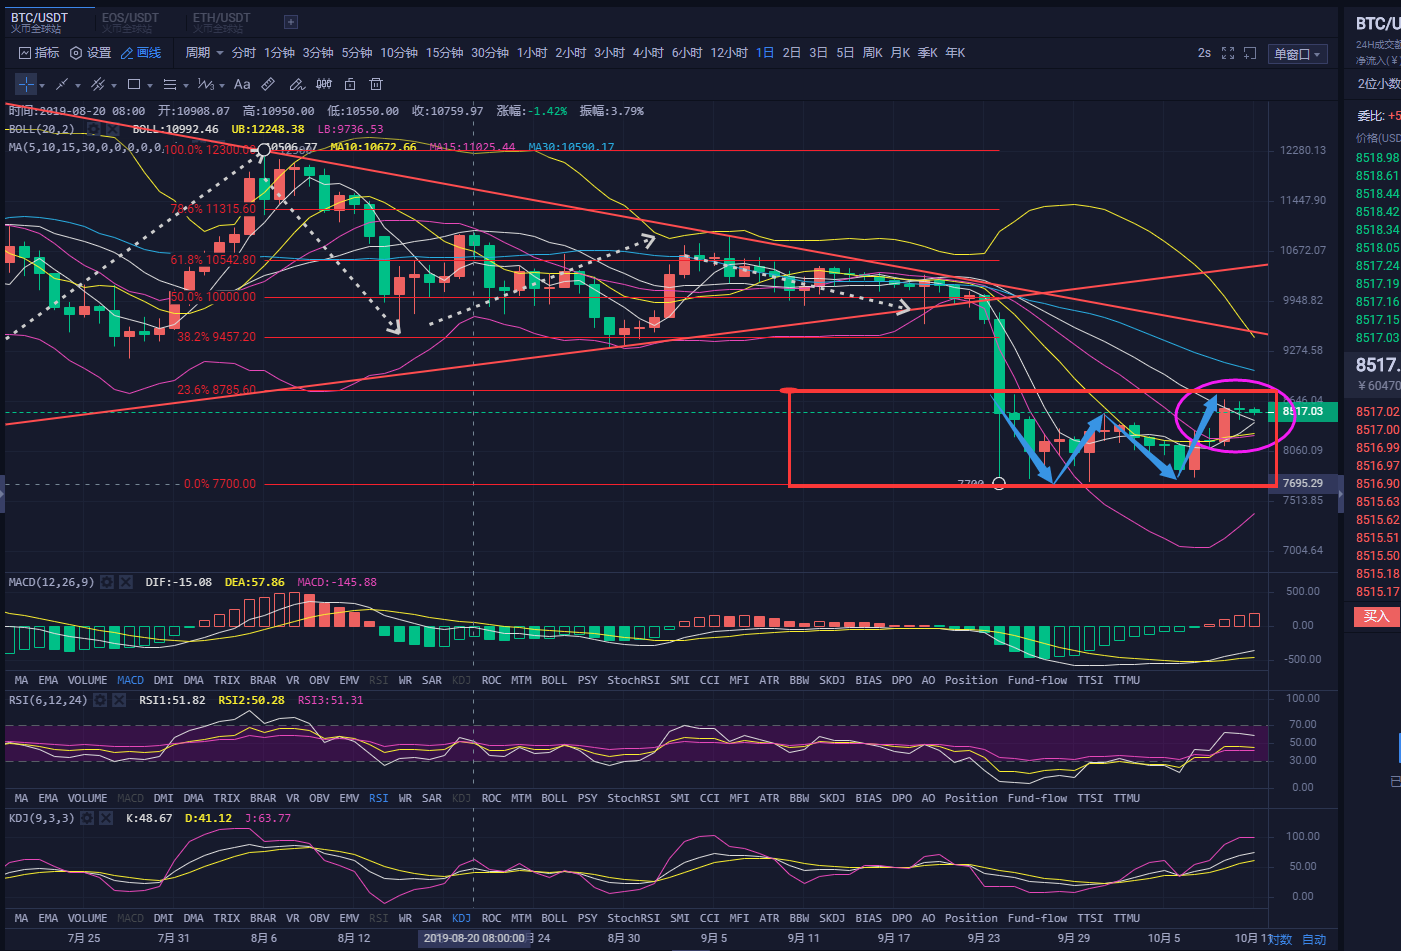1401x951 pixels.
Task: Click the ruler measure tool
Action: click(268, 85)
